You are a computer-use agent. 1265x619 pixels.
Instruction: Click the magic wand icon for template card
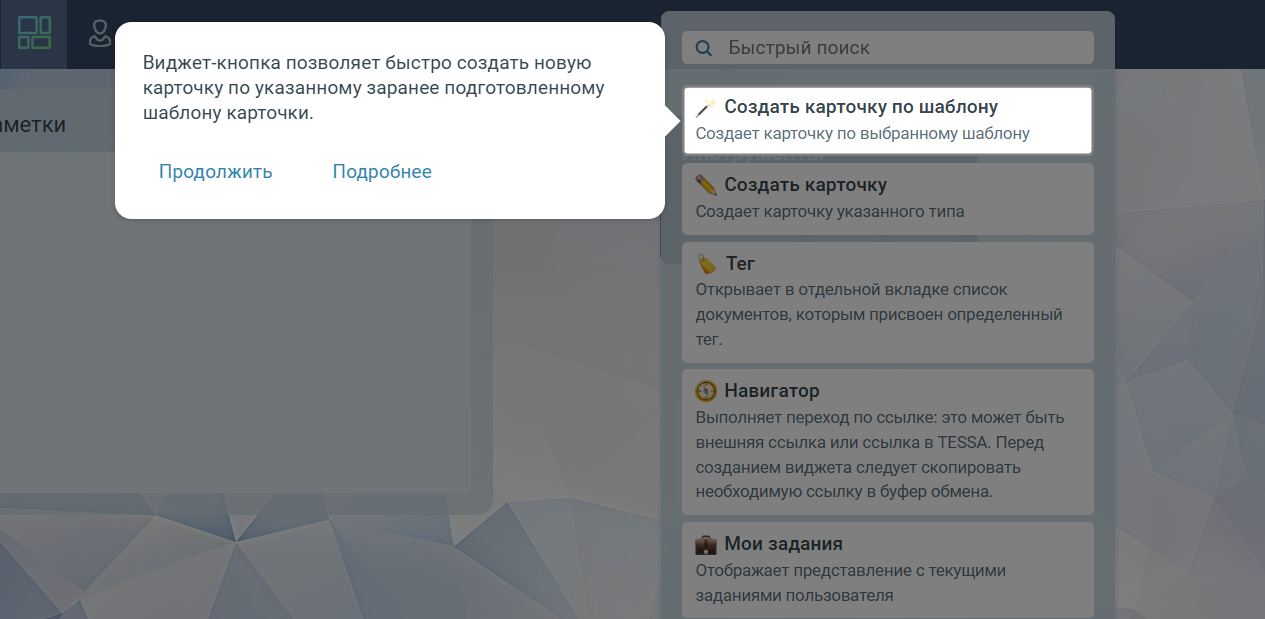706,107
